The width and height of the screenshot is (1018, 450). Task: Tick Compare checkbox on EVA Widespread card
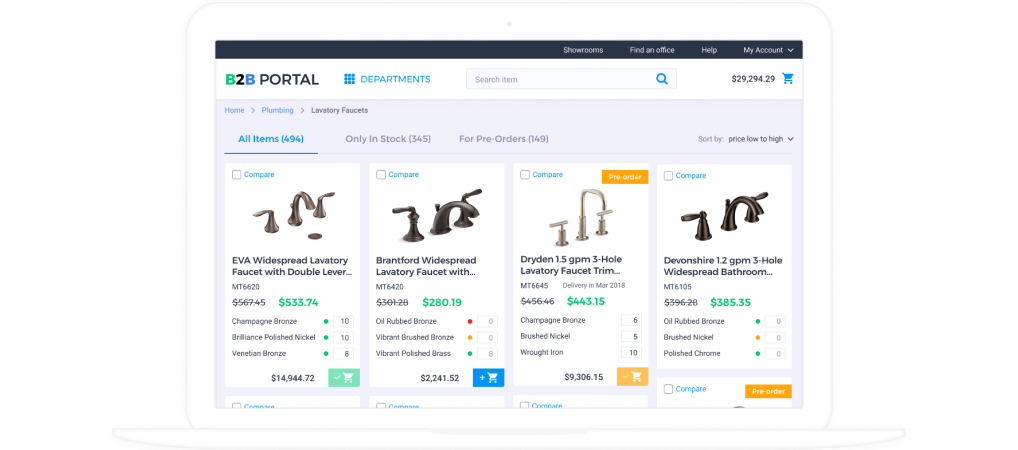coord(236,175)
